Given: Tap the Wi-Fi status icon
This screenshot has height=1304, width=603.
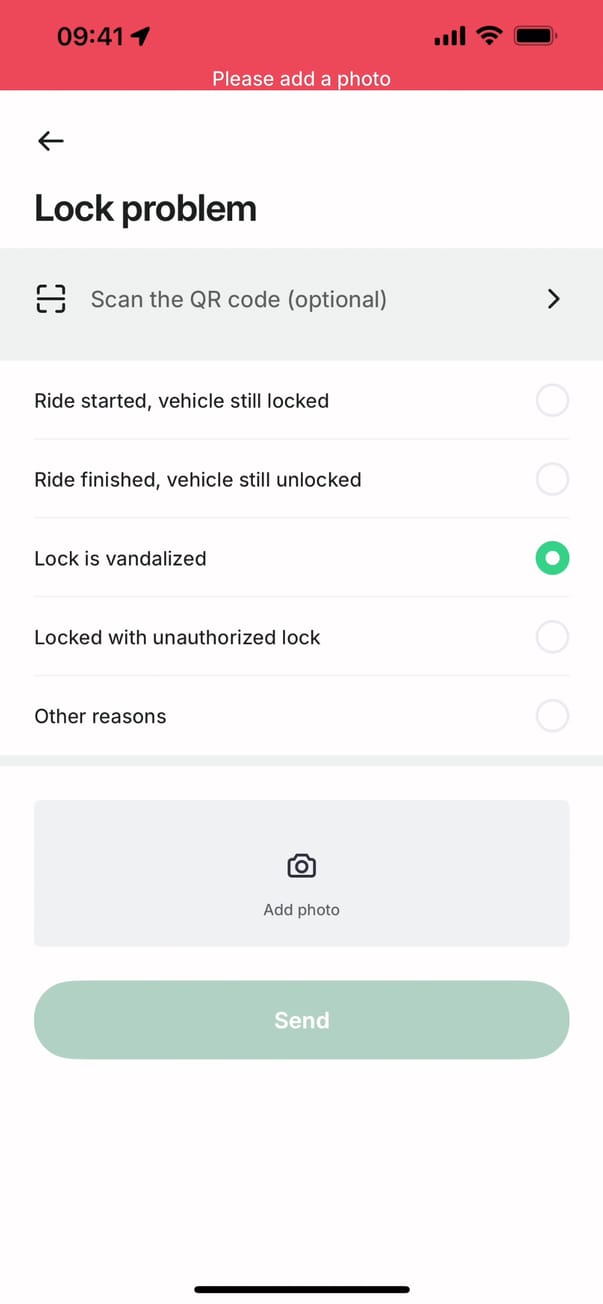Looking at the screenshot, I should click(x=489, y=37).
